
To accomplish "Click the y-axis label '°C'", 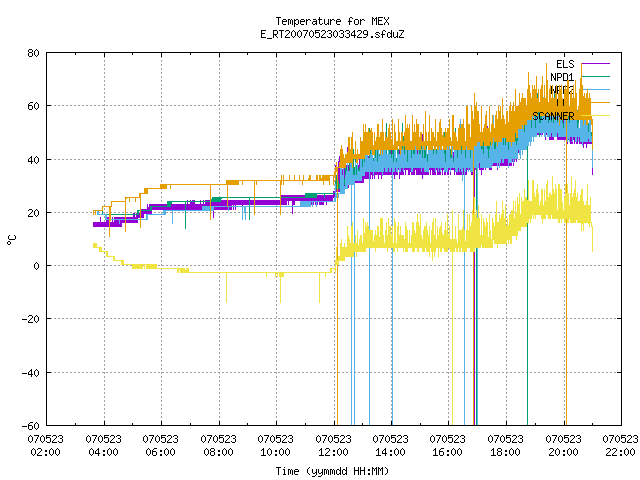I will (x=11, y=240).
